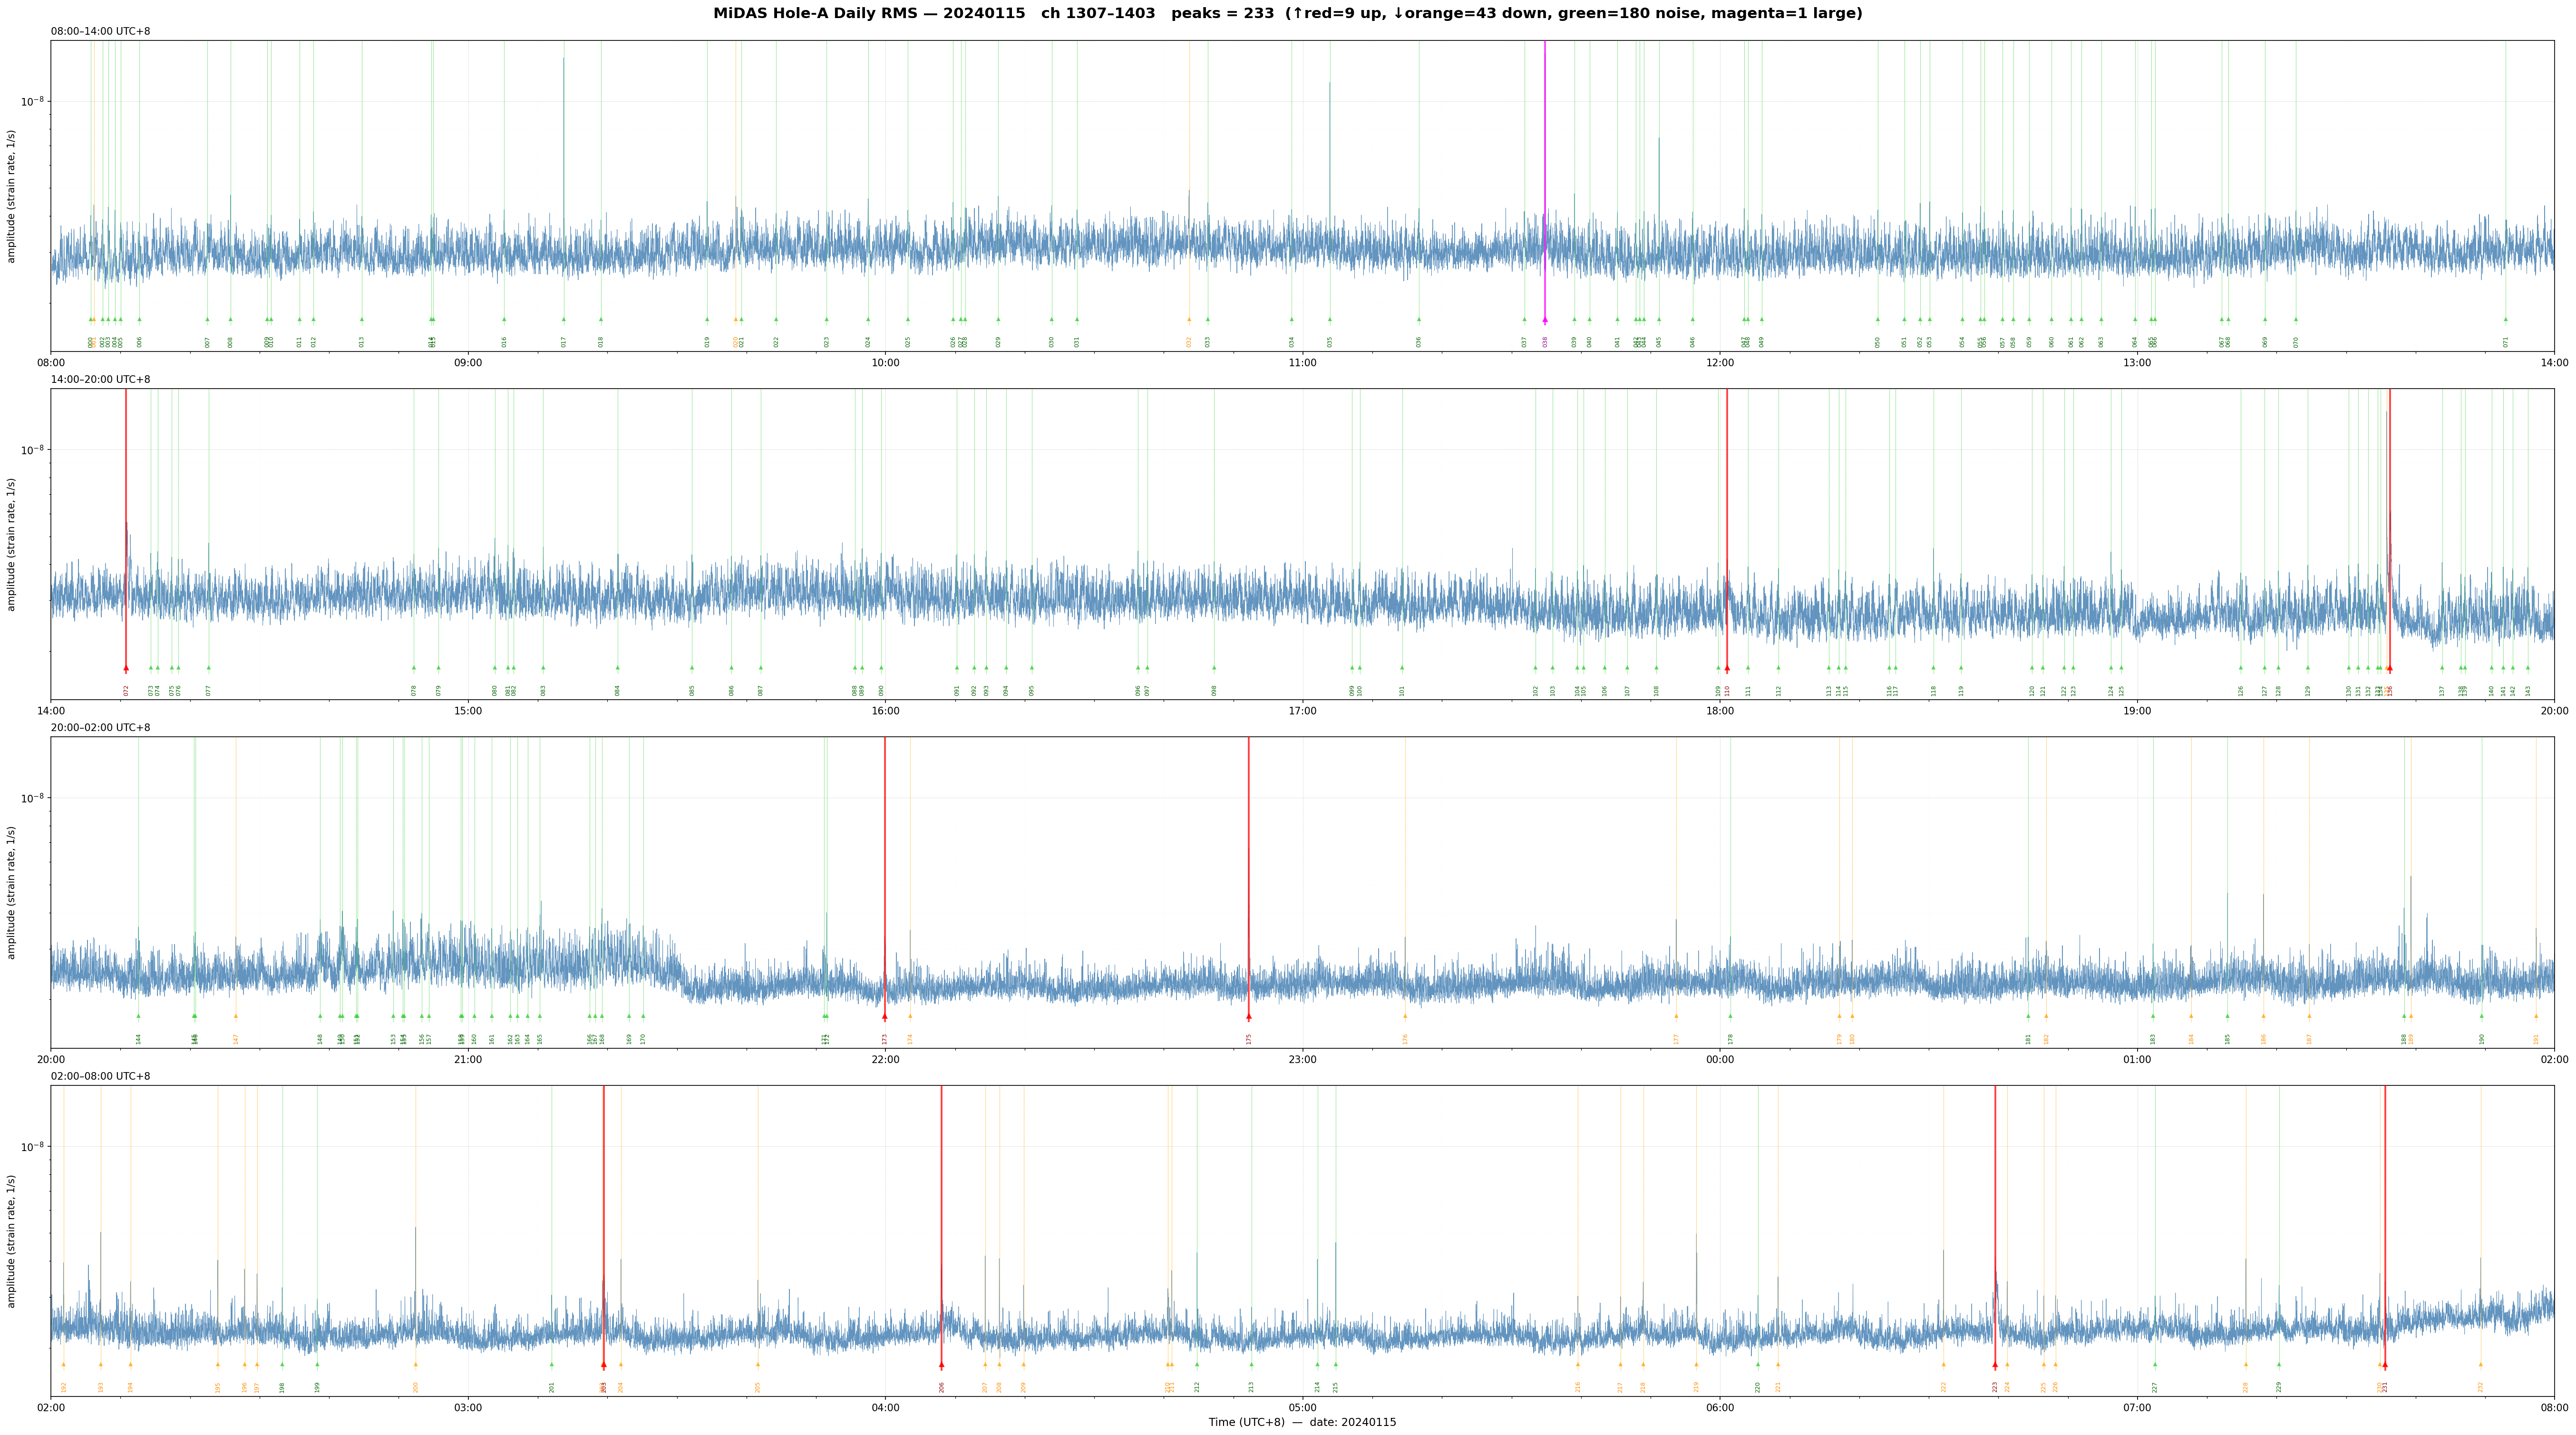Click the orange peak label 200
Screen dimensions: 2576x1435
(416, 1387)
